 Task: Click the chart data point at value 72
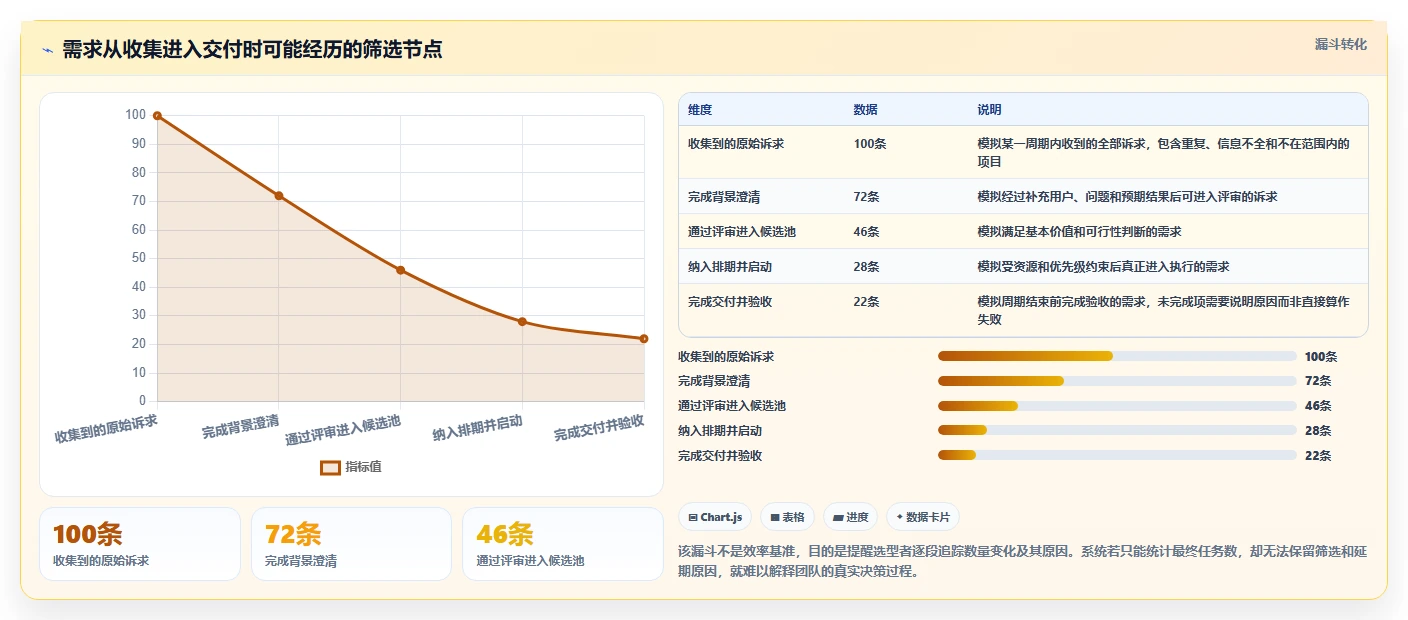point(279,196)
